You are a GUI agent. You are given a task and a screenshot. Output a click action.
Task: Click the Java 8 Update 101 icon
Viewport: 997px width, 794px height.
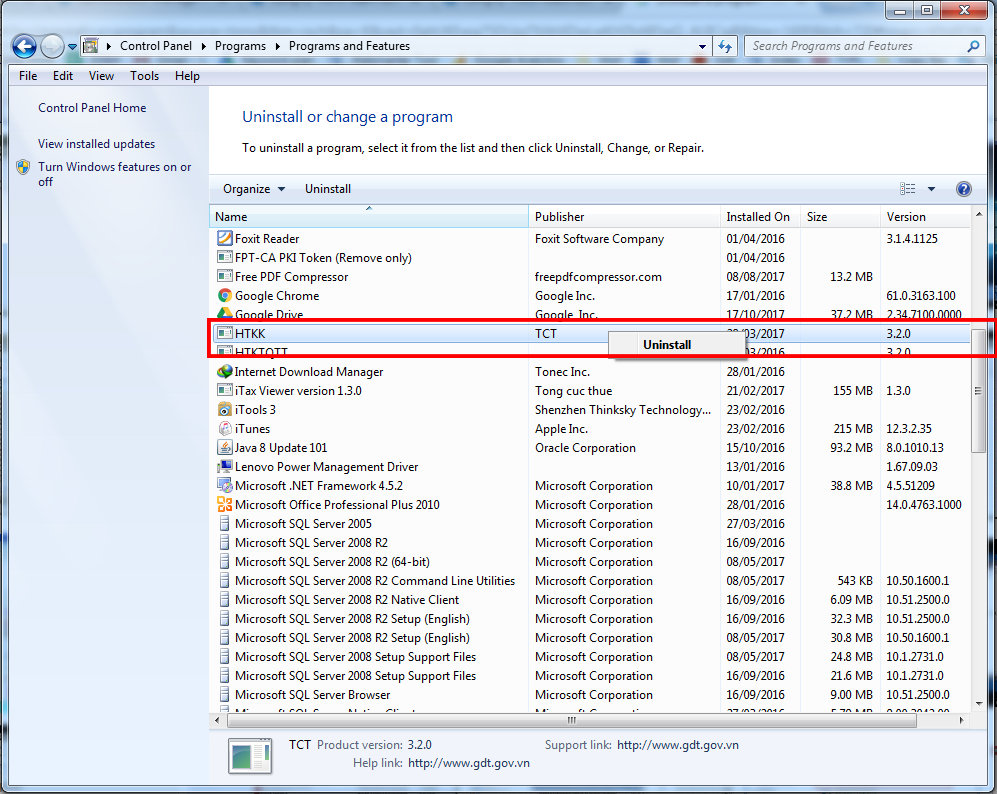point(224,448)
